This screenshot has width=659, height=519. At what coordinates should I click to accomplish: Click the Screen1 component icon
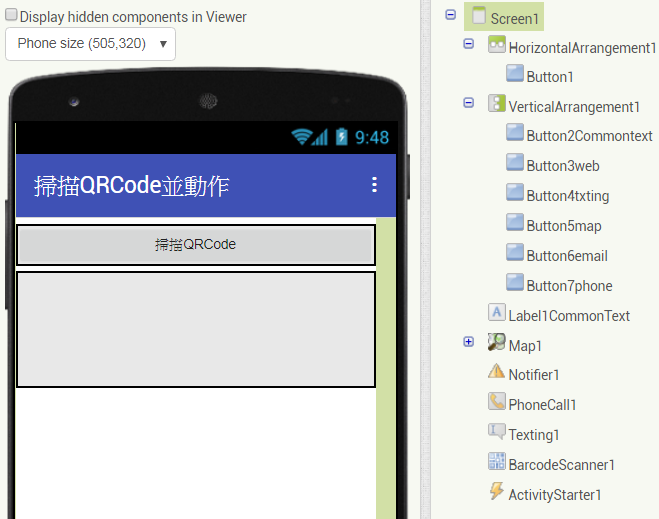coord(479,16)
